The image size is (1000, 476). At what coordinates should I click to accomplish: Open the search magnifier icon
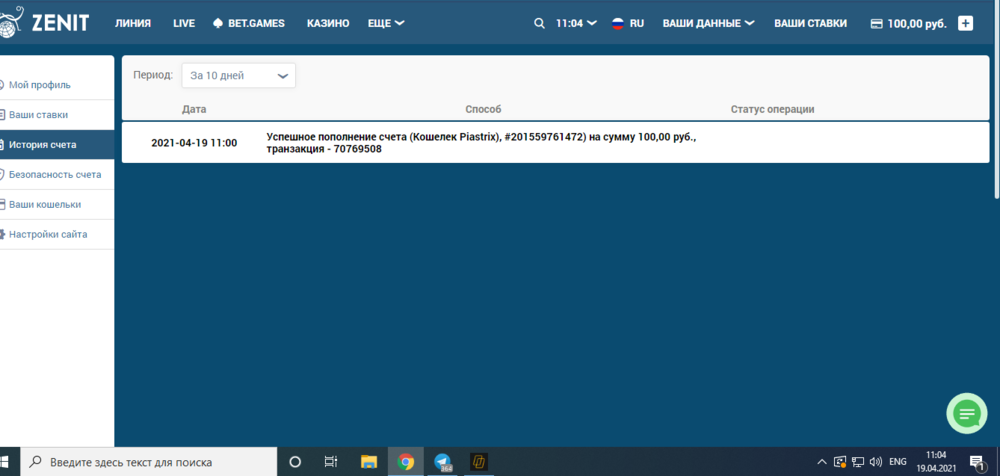tap(540, 24)
